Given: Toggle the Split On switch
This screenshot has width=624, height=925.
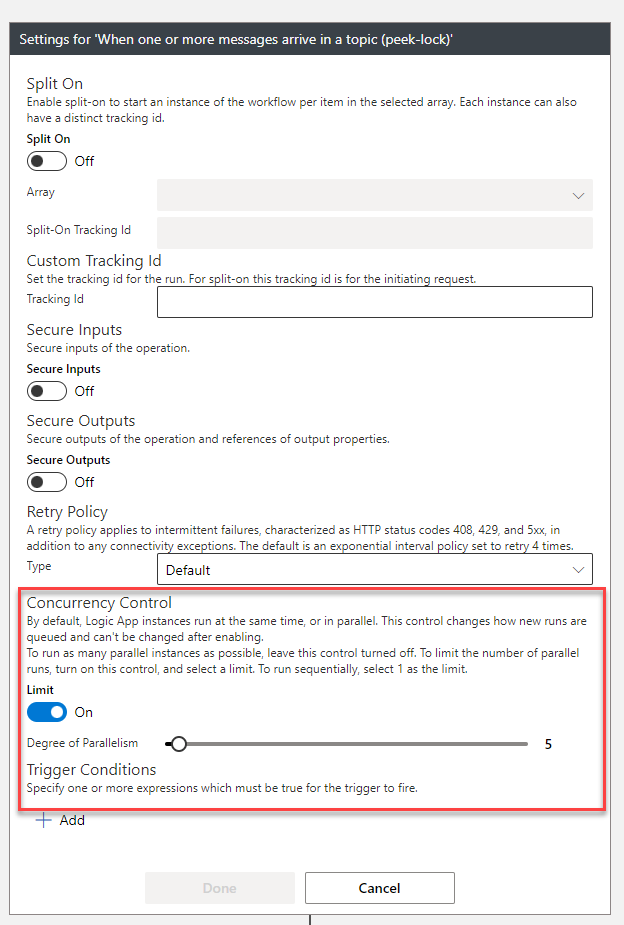Looking at the screenshot, I should 47,161.
